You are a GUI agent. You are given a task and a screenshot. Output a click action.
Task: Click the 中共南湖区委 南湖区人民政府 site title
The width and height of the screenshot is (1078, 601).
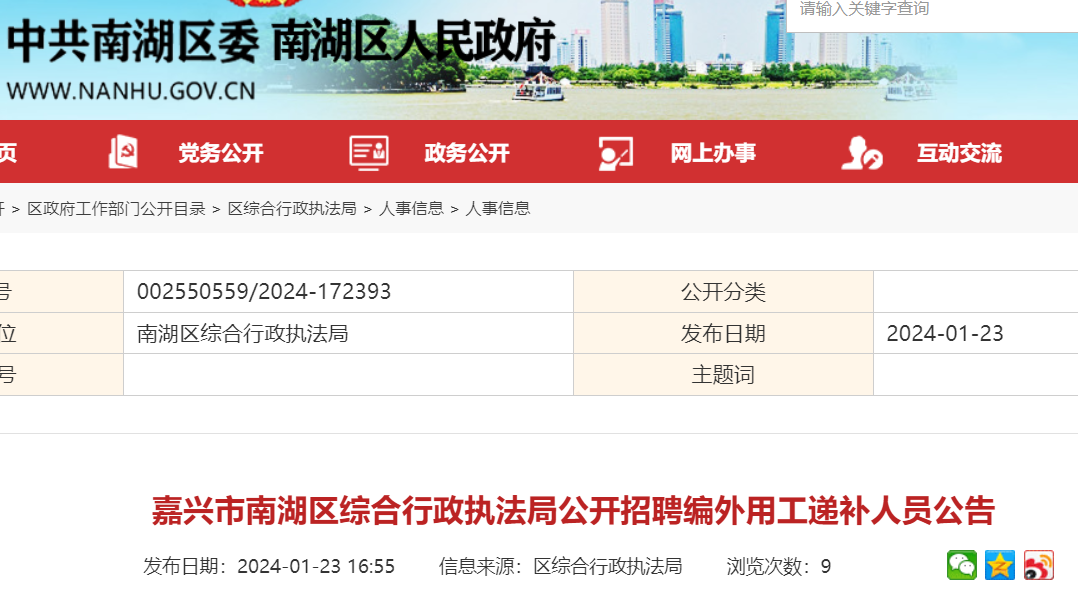[x=280, y=44]
